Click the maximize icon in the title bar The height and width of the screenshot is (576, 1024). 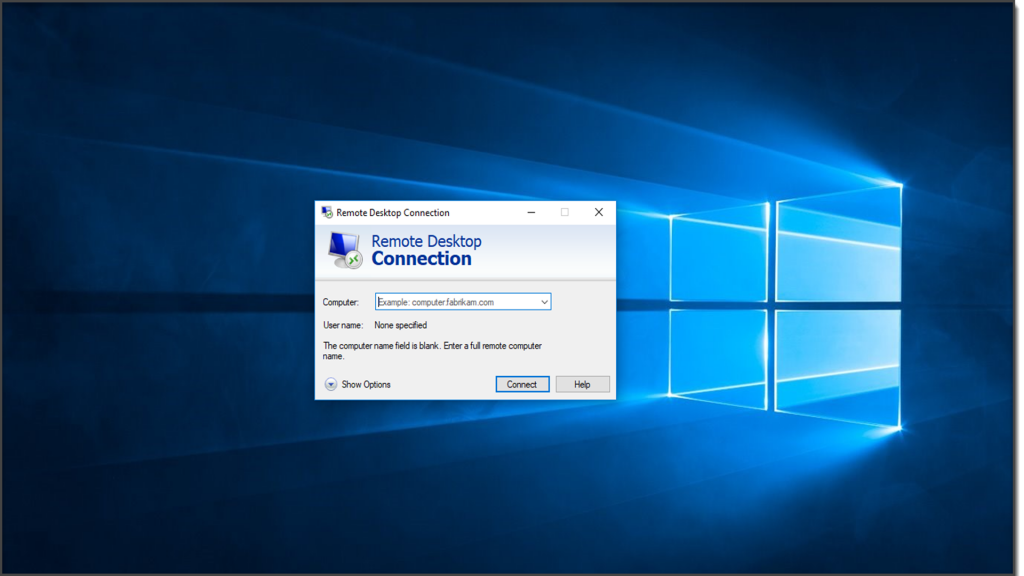[x=565, y=212]
